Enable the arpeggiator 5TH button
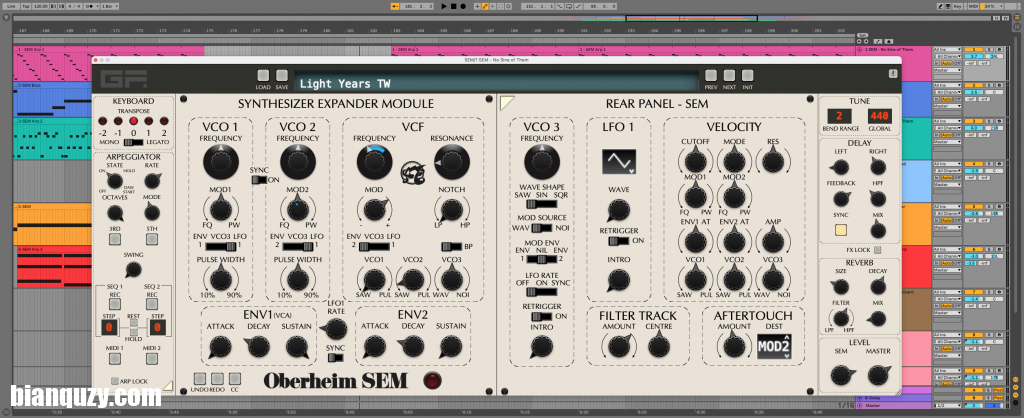The height and width of the screenshot is (418, 1024). point(152,239)
